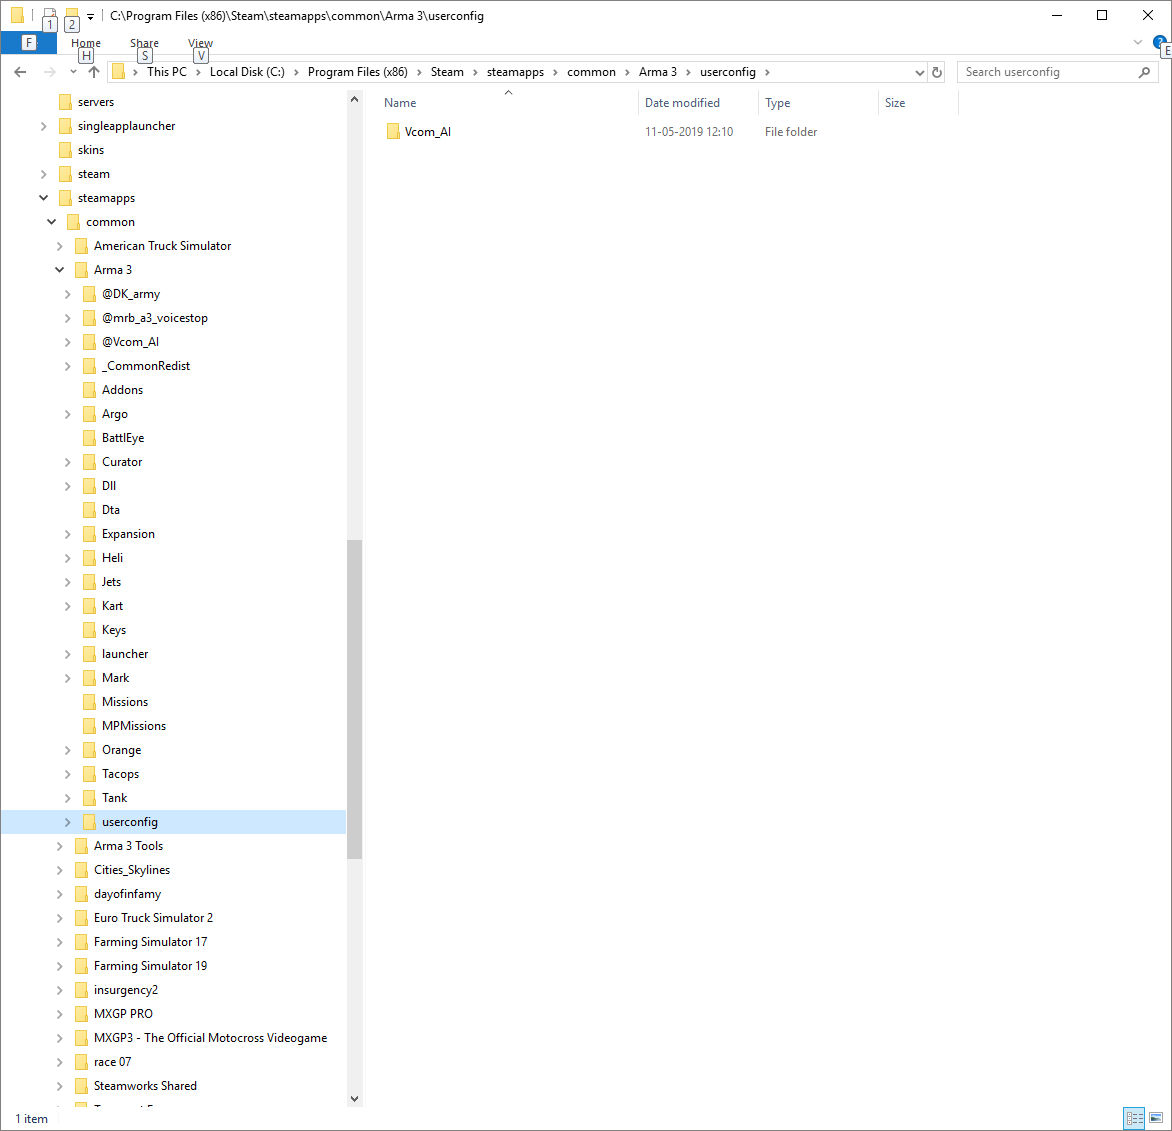
Task: Click the launcher folder icon
Action: [x=89, y=654]
